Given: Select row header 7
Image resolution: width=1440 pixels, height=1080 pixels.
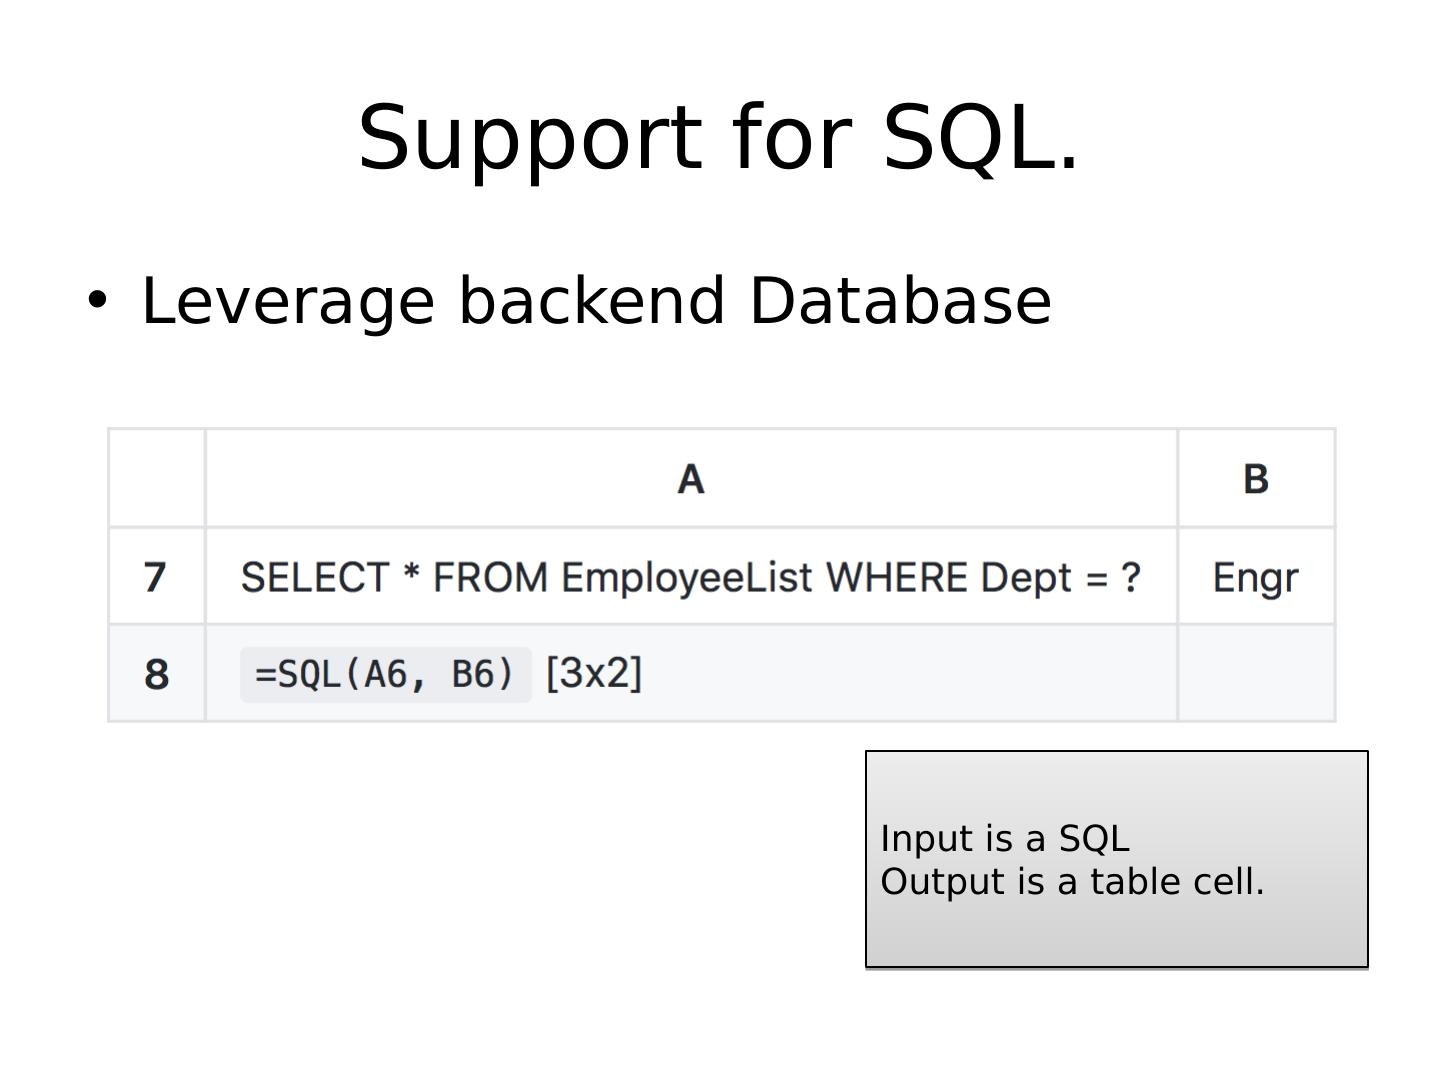Looking at the screenshot, I should [x=156, y=577].
